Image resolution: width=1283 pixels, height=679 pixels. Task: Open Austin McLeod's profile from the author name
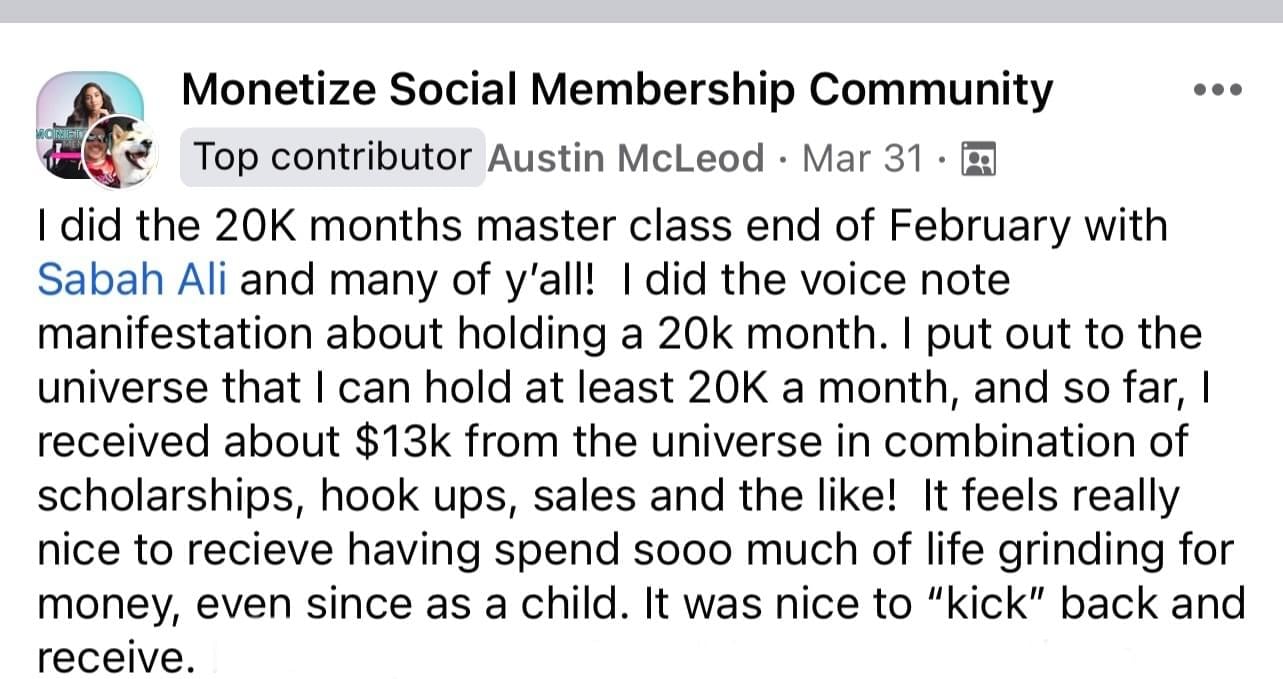pos(628,158)
